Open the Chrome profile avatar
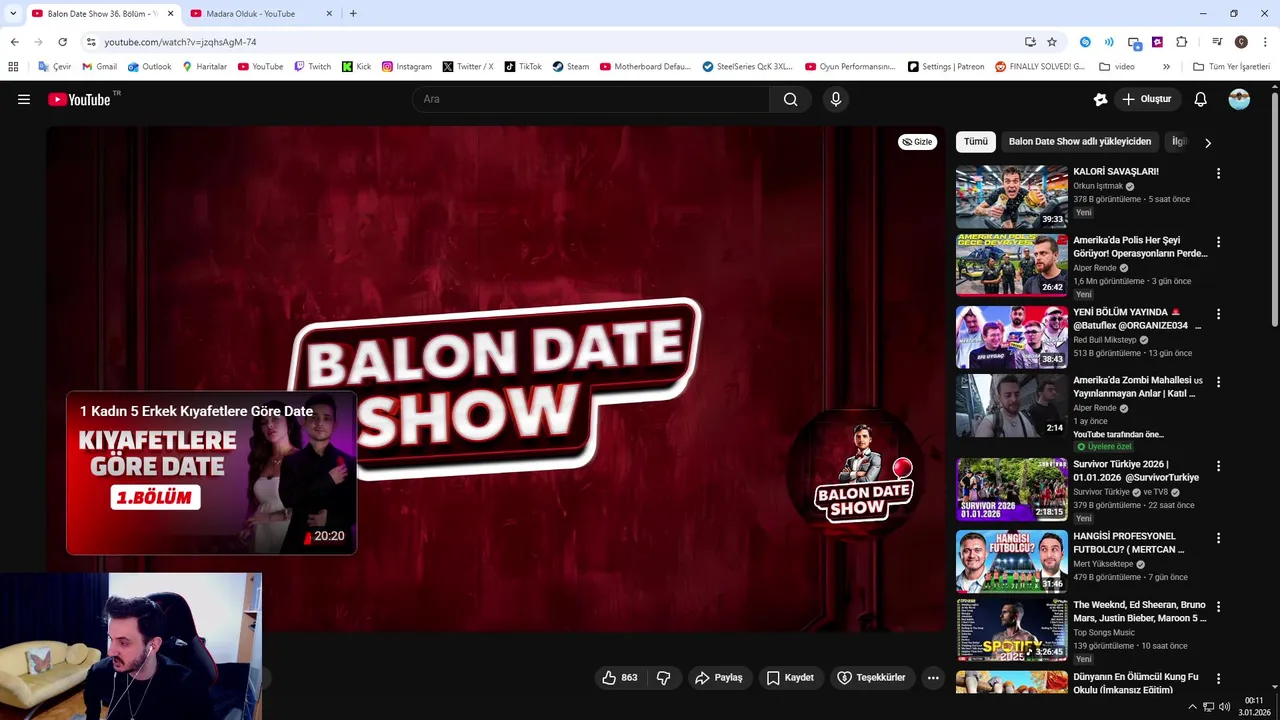The height and width of the screenshot is (720, 1280). pyautogui.click(x=1241, y=42)
